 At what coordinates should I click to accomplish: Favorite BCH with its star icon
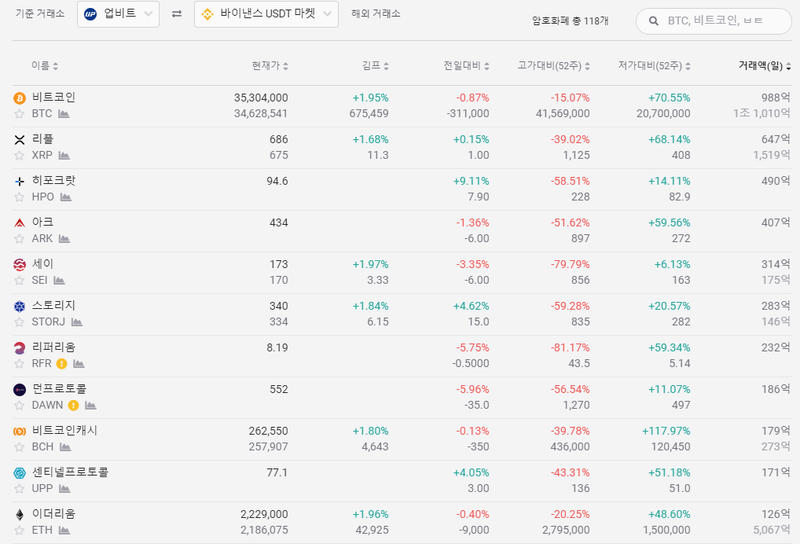[19, 447]
